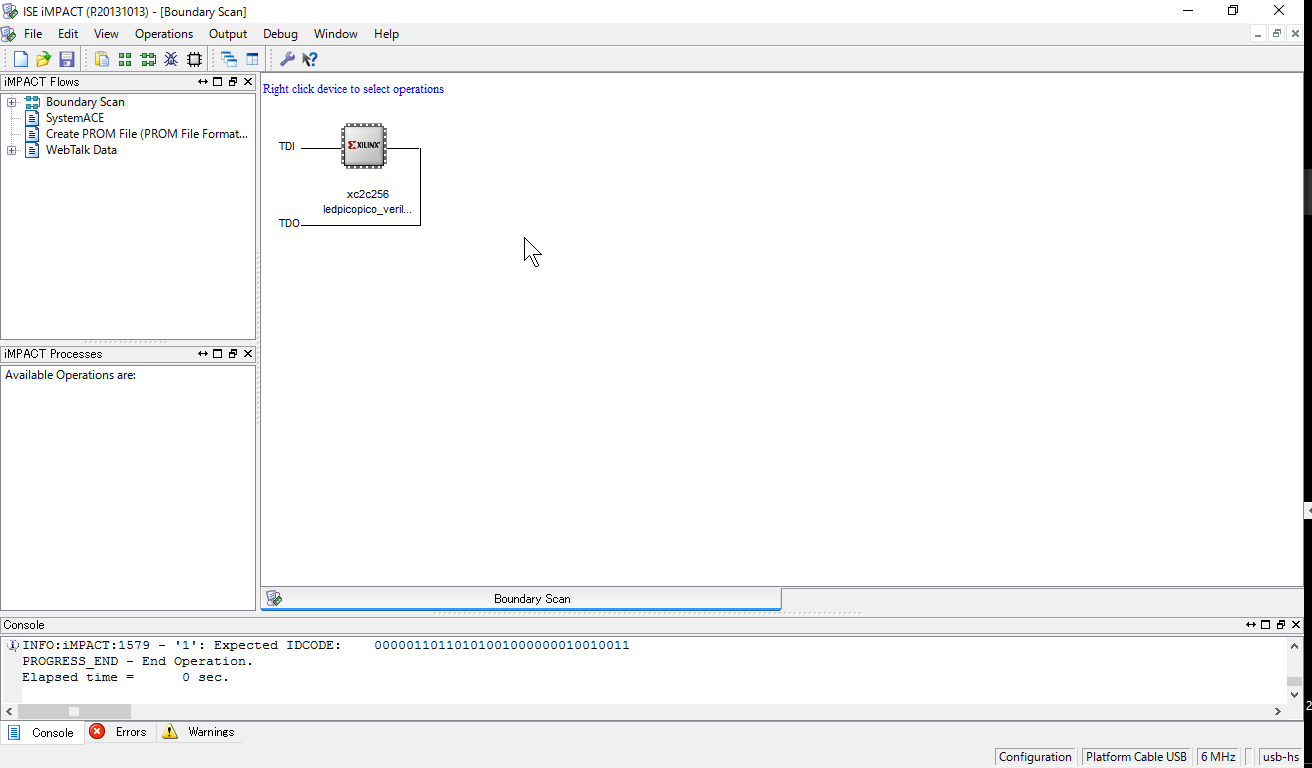Click the Configuration status bar field
This screenshot has width=1312, height=768.
pos(1035,757)
